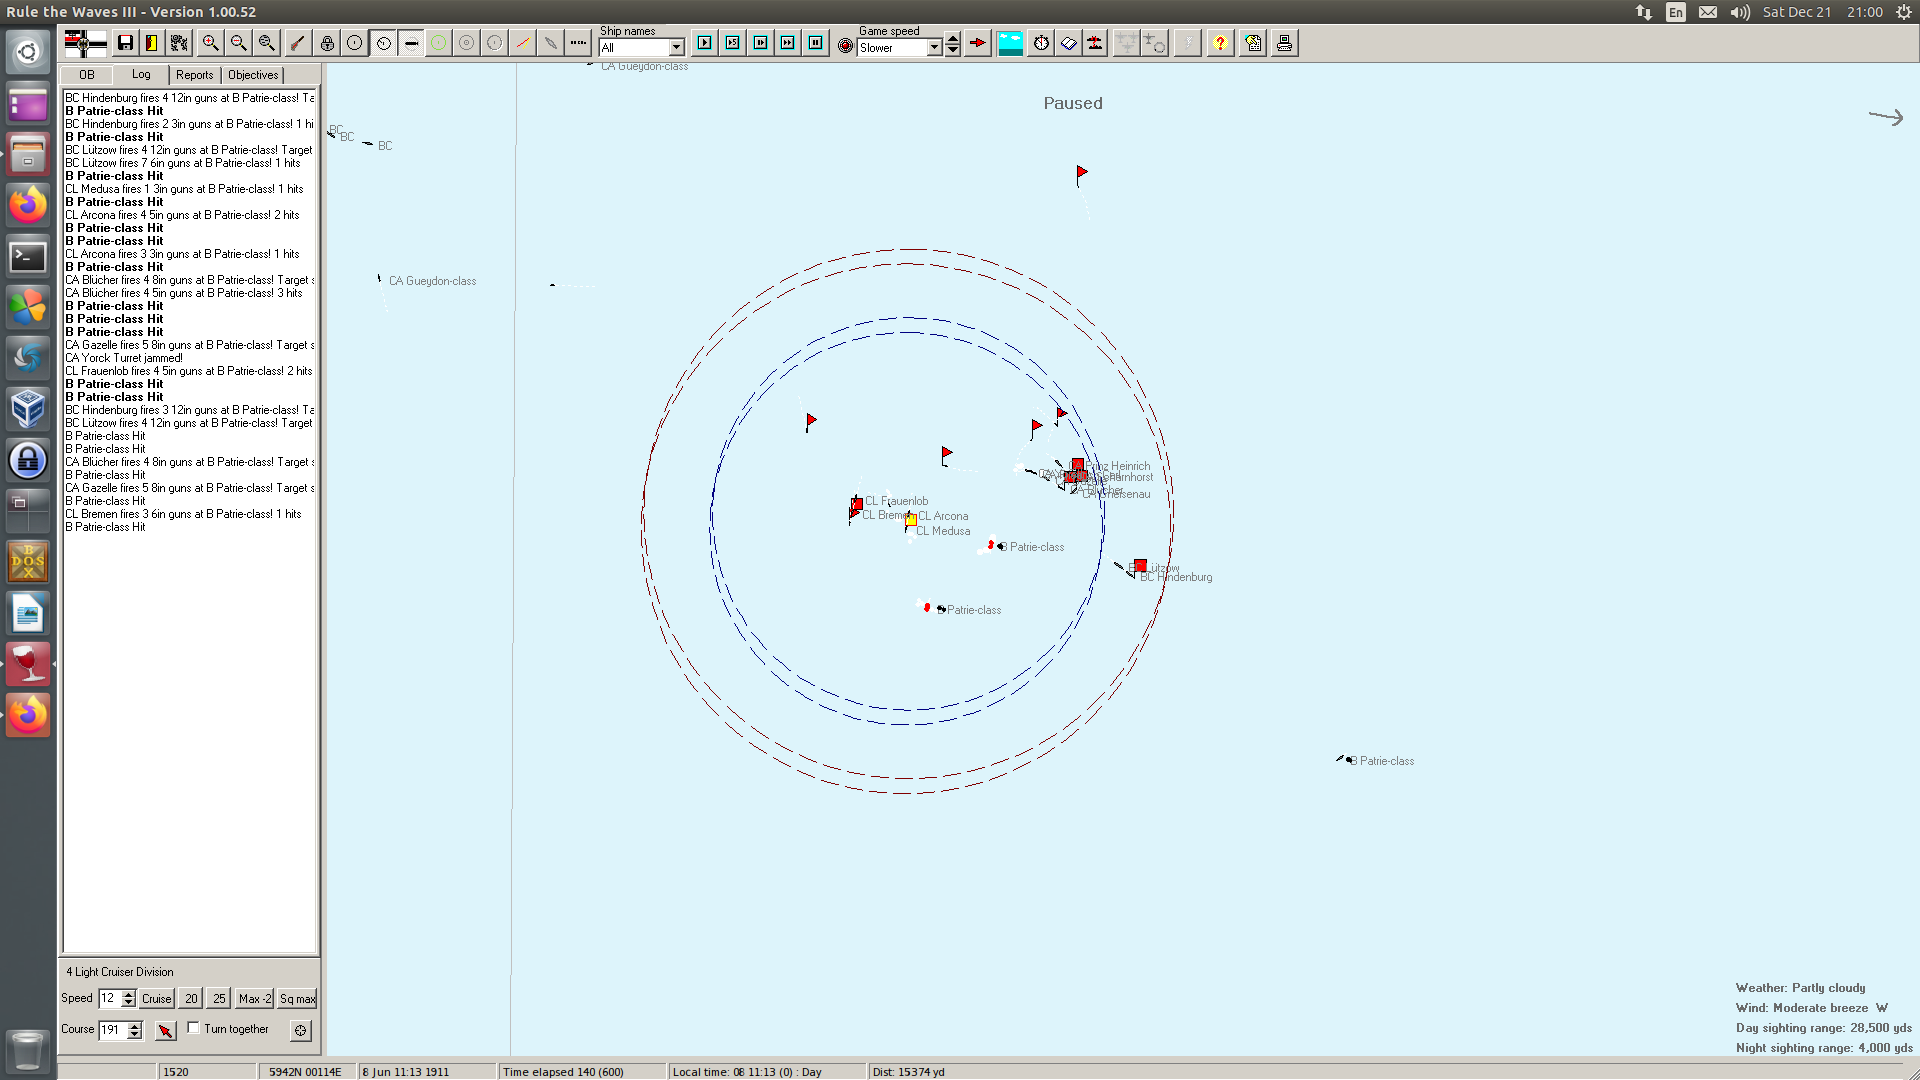Click the play 5 turns button
The image size is (1920, 1080).
tap(733, 43)
